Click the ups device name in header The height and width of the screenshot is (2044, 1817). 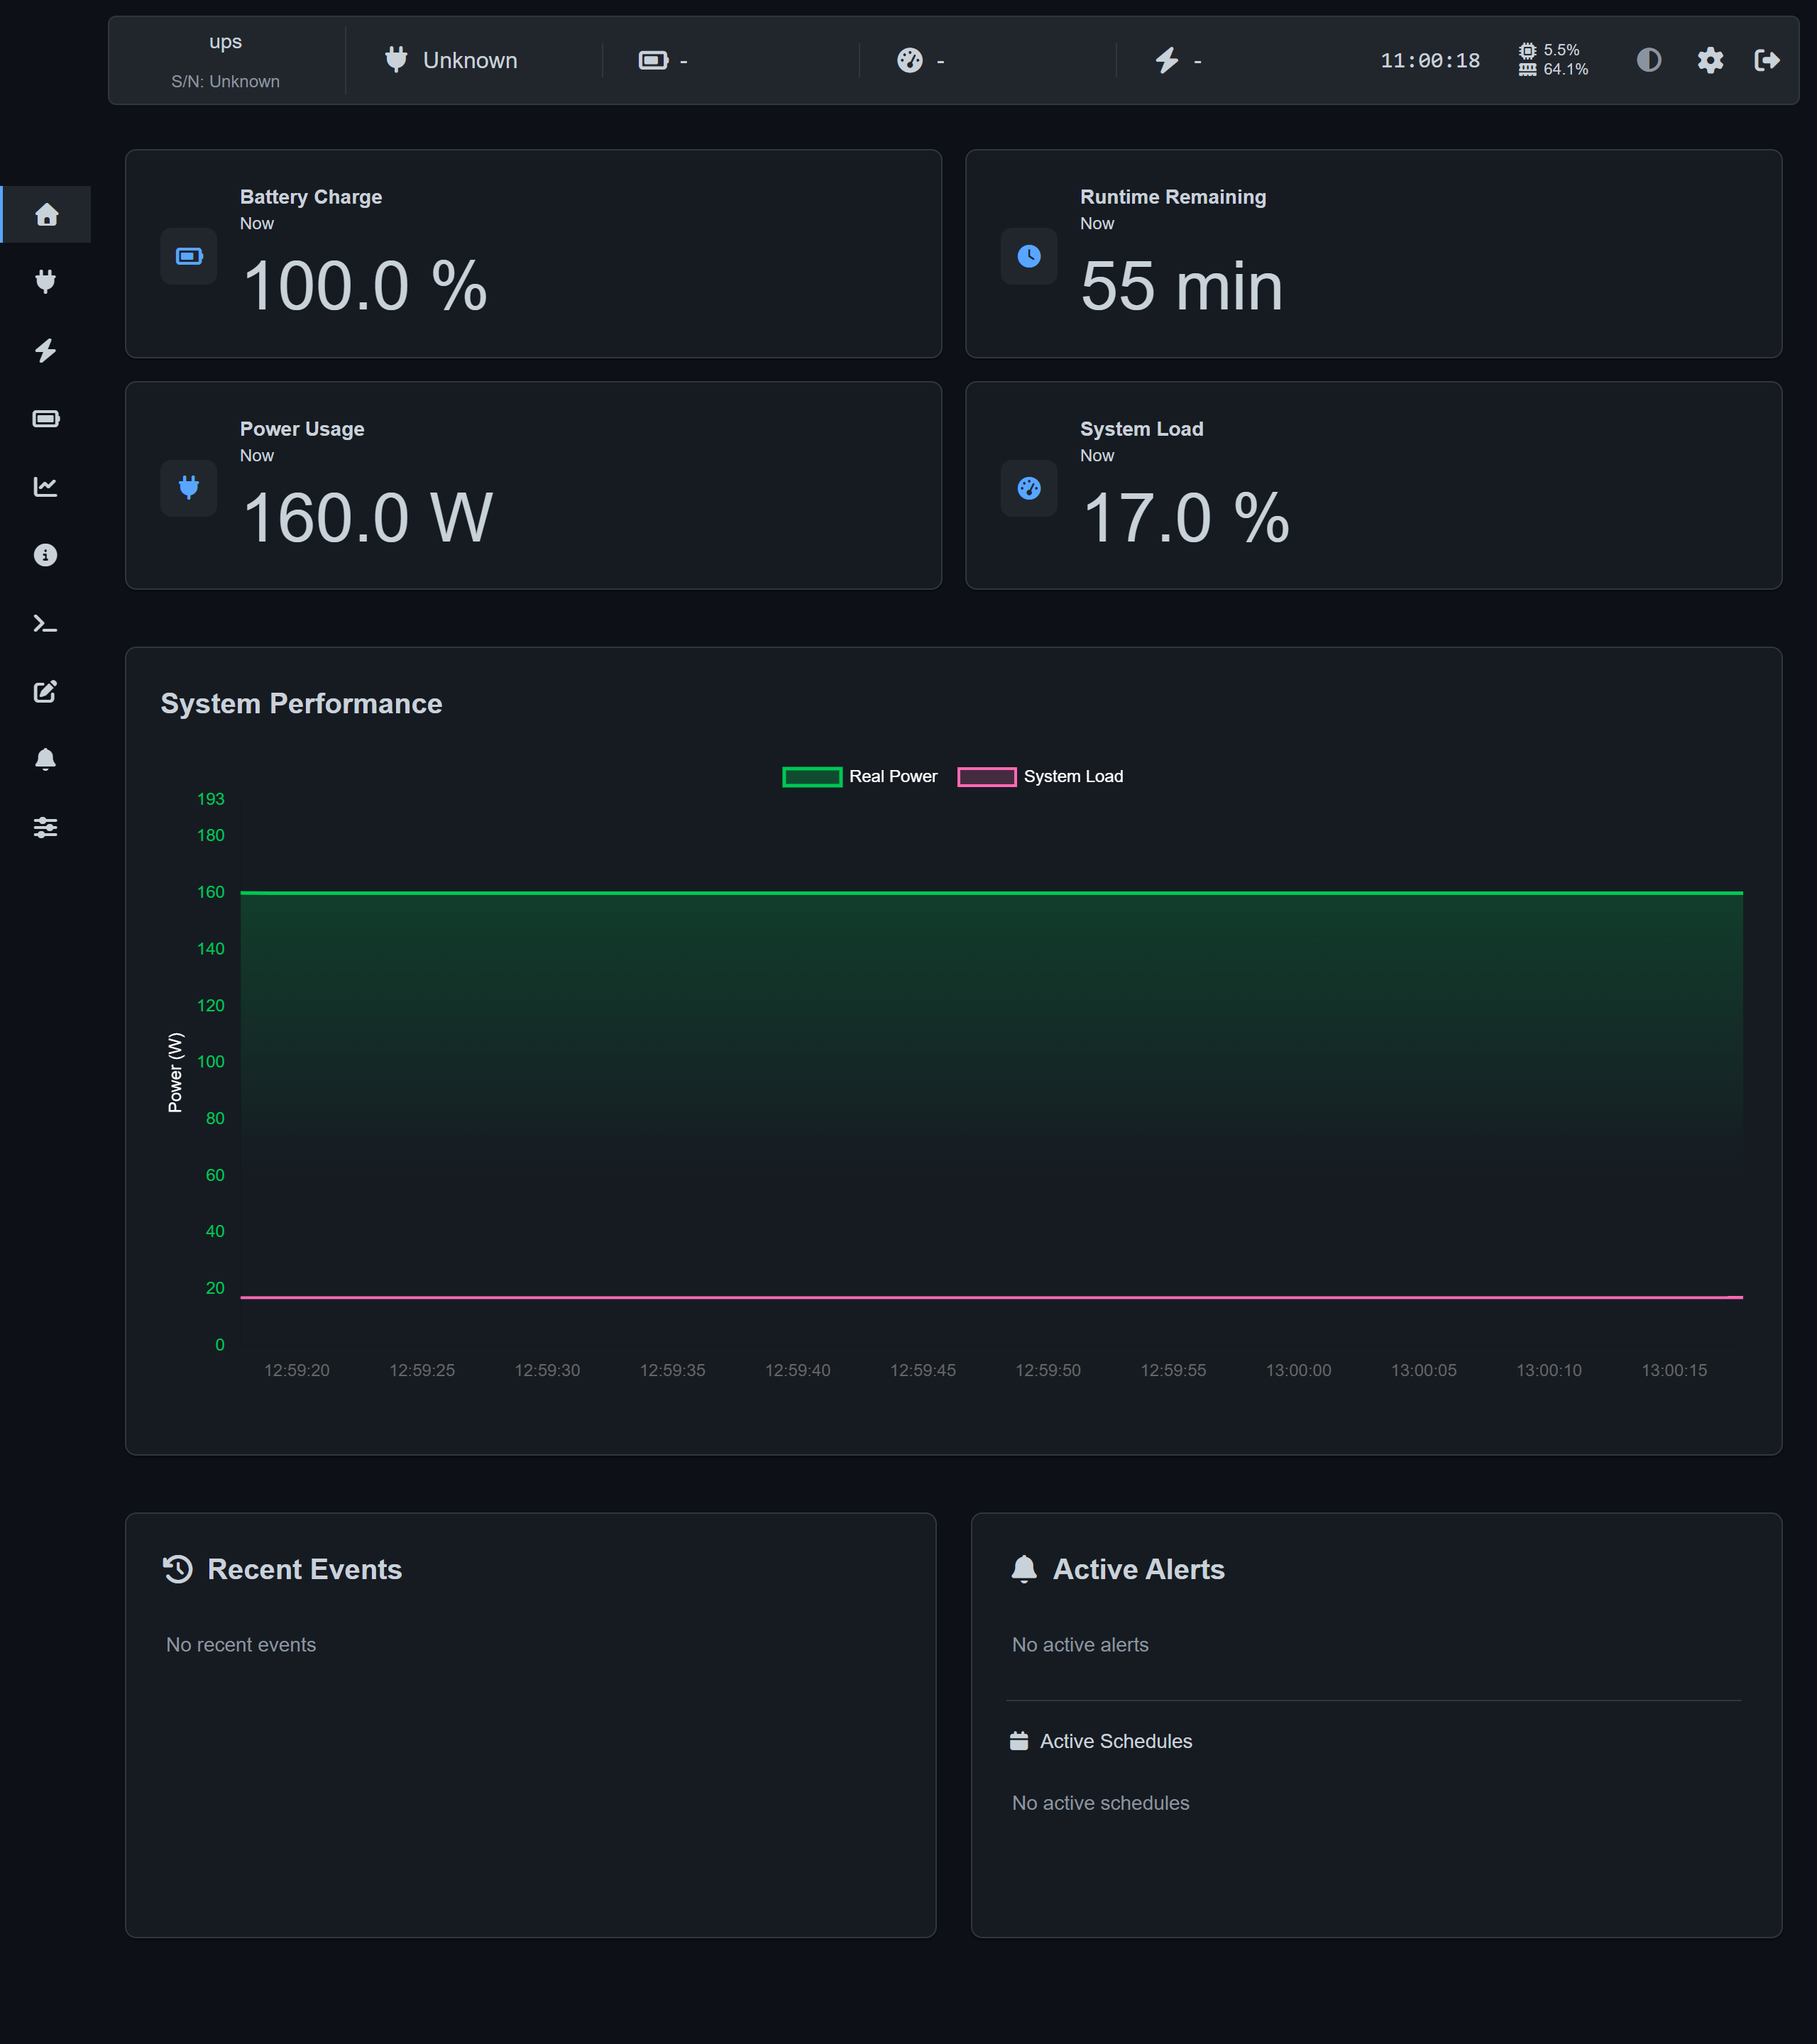point(225,42)
